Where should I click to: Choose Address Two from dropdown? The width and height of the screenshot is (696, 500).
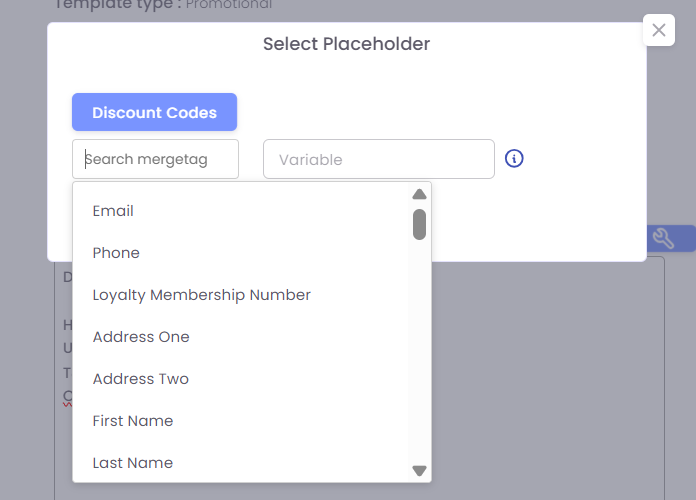[x=141, y=379]
